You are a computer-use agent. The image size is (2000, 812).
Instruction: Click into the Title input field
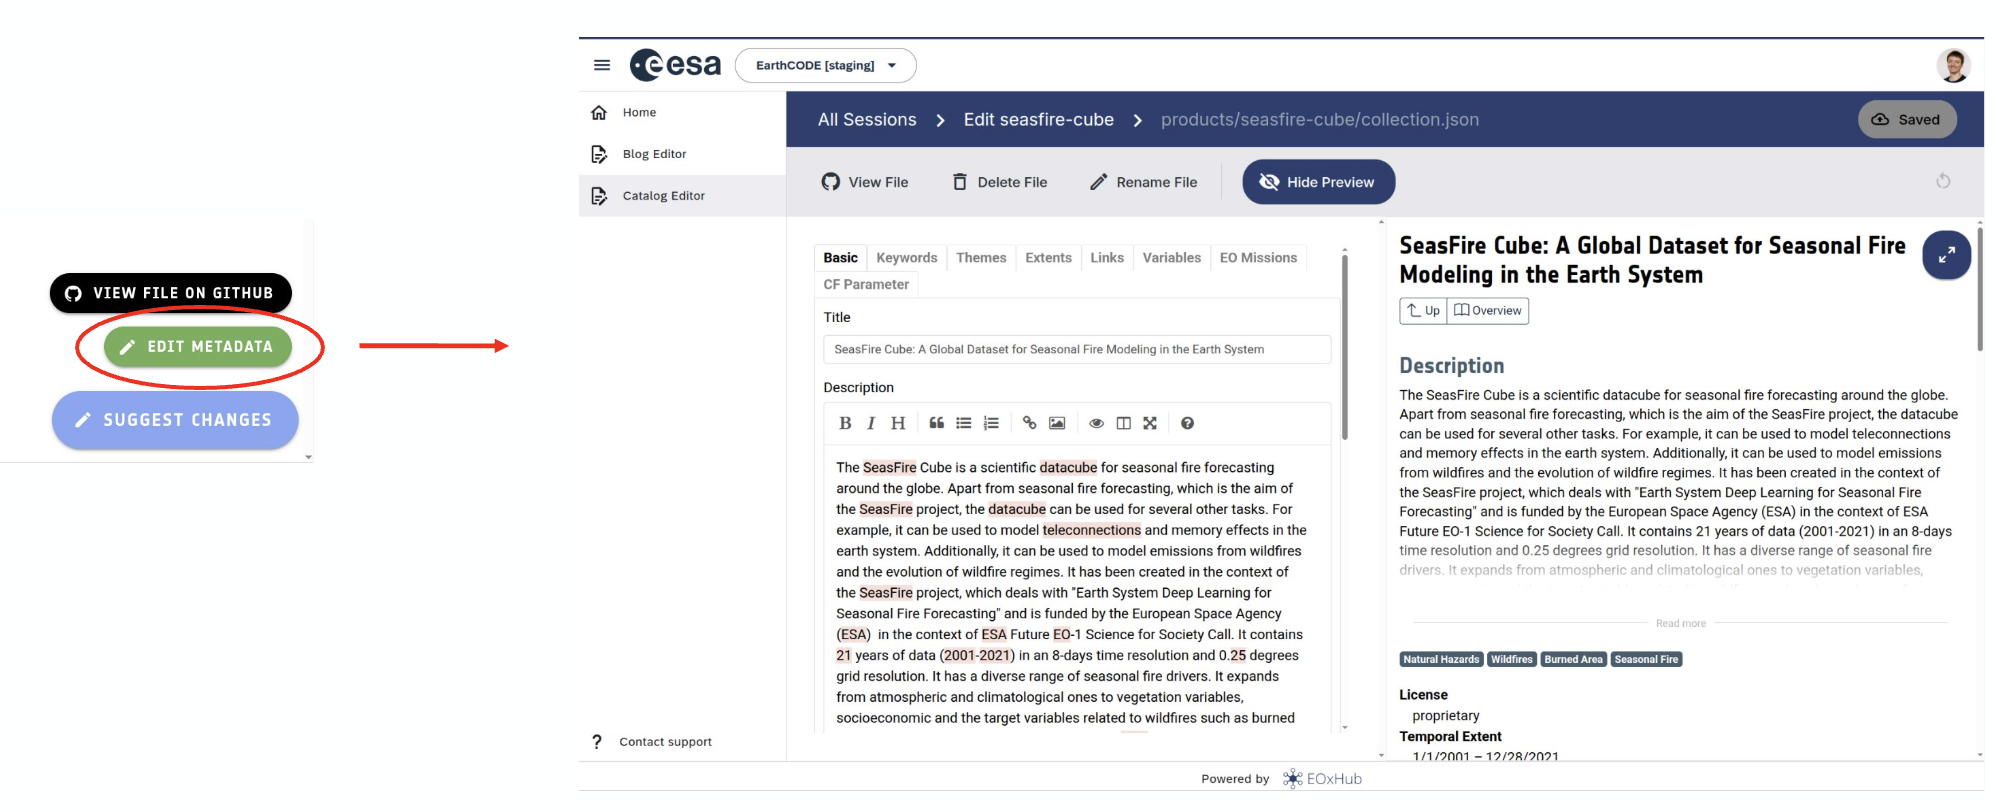point(1076,350)
